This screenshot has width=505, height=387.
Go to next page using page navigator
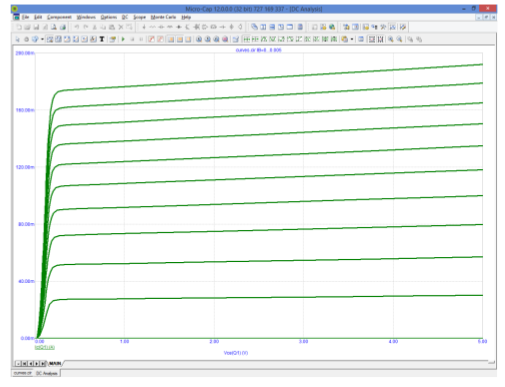(x=37, y=363)
